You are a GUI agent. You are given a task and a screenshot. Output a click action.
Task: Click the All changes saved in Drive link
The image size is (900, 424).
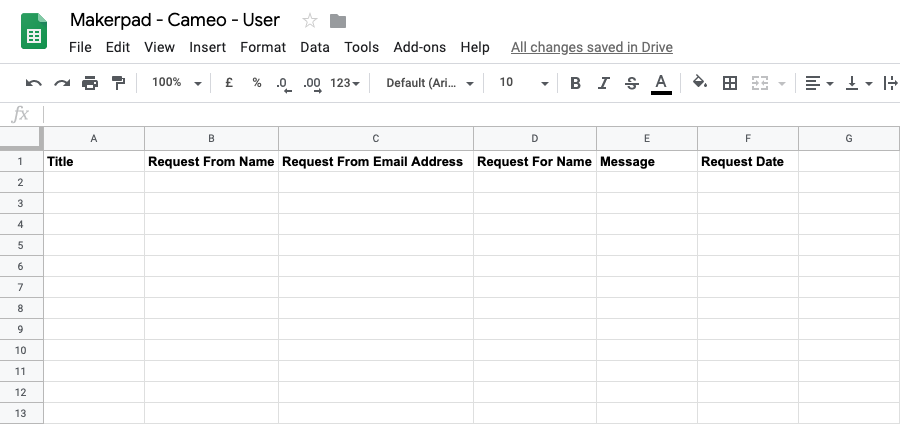click(x=592, y=47)
